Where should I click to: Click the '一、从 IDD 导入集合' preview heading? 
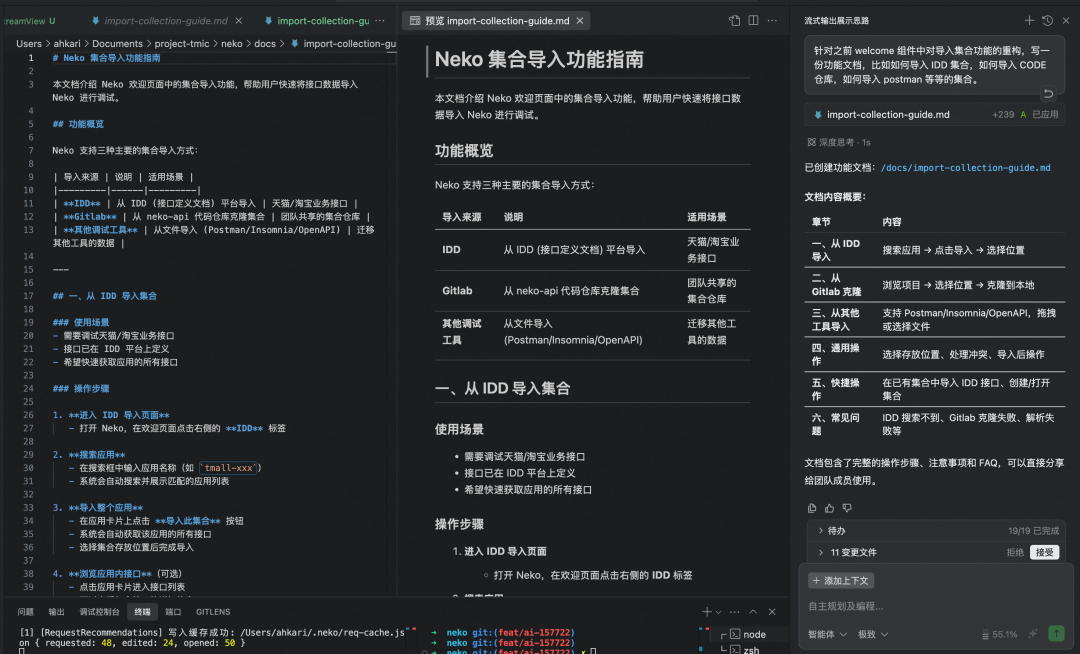[x=503, y=388]
